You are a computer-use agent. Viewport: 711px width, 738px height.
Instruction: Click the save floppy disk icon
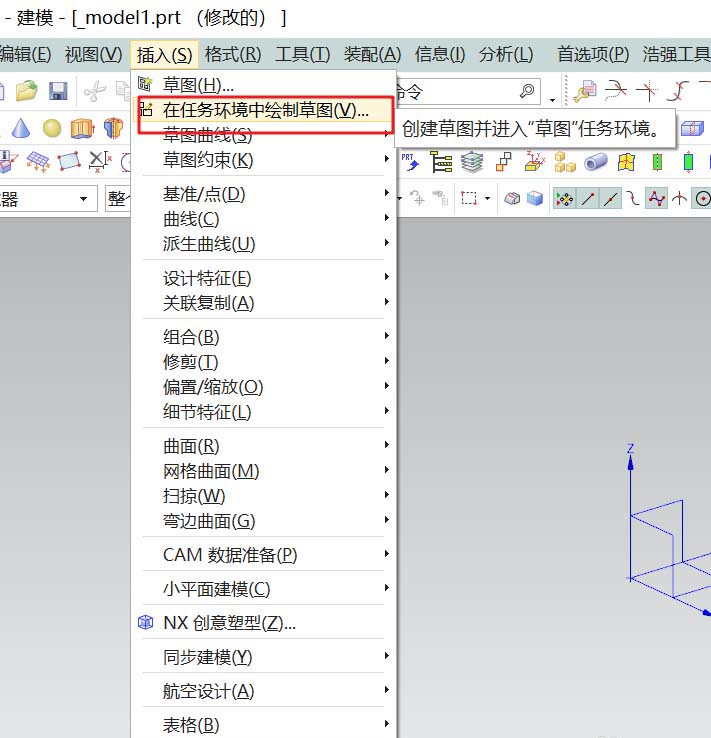[58, 91]
